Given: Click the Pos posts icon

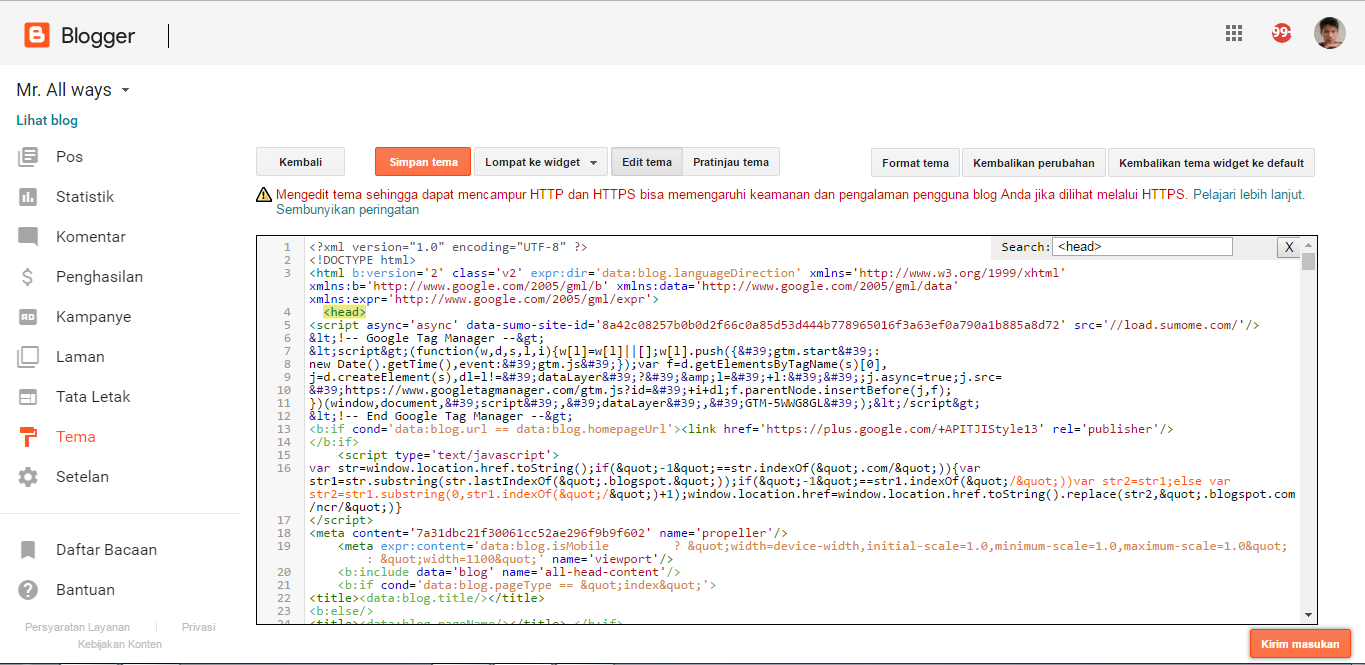Looking at the screenshot, I should [x=28, y=157].
